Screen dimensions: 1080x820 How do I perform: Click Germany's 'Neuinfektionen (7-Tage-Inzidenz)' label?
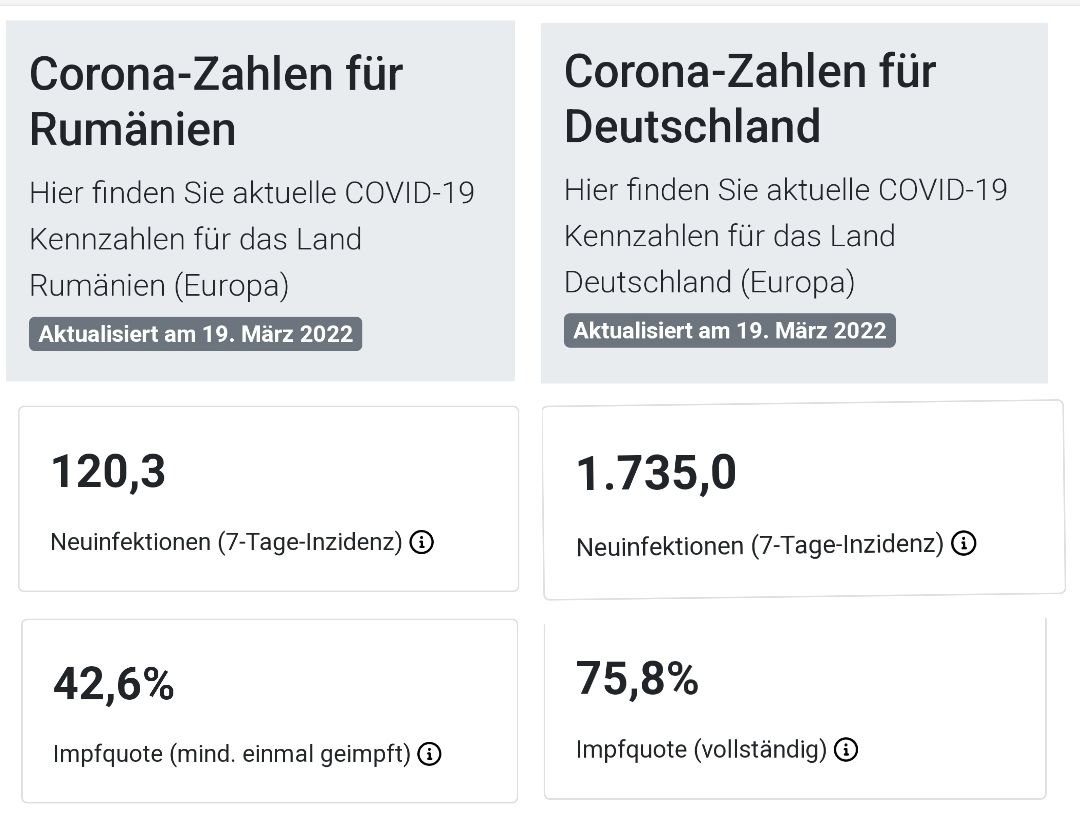tap(760, 545)
